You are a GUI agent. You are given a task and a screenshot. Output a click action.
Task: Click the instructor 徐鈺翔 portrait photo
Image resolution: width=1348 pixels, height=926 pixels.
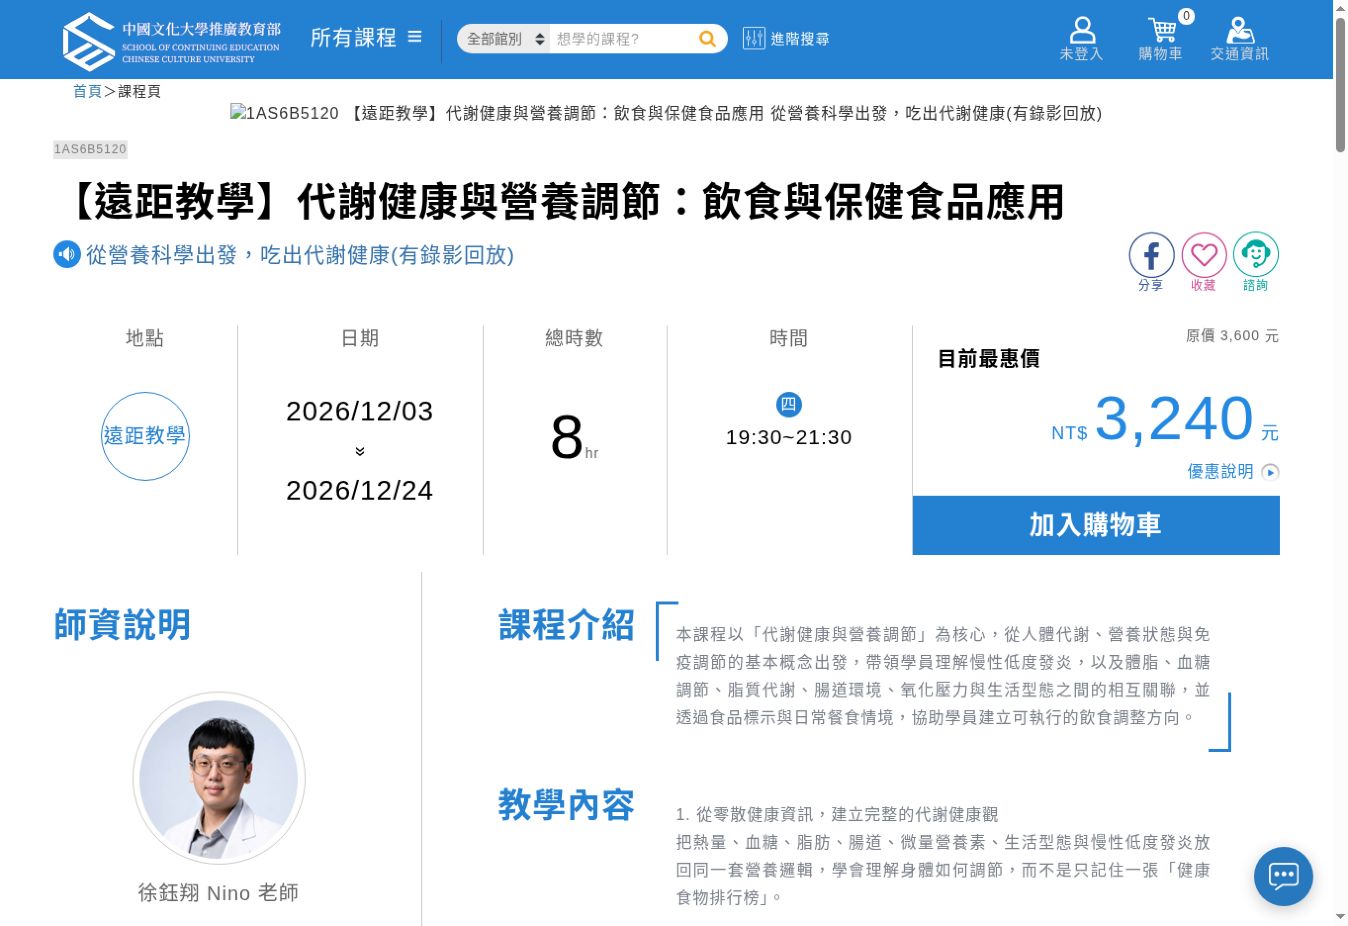click(219, 778)
